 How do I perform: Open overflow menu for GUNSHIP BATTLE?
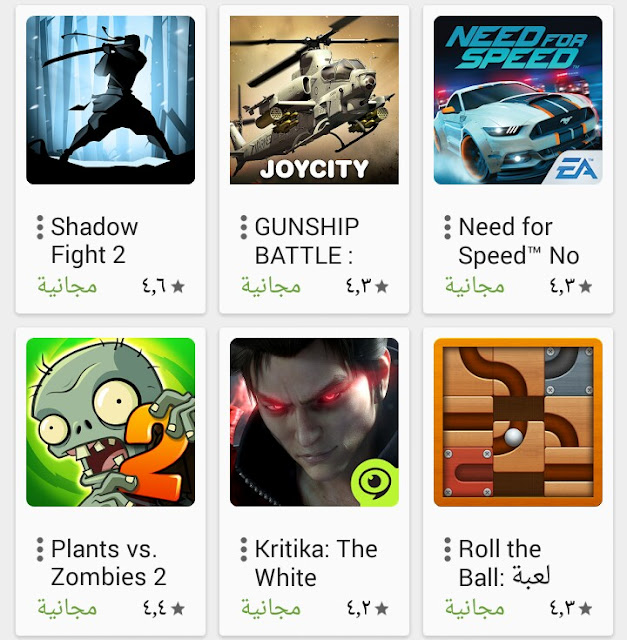244,227
